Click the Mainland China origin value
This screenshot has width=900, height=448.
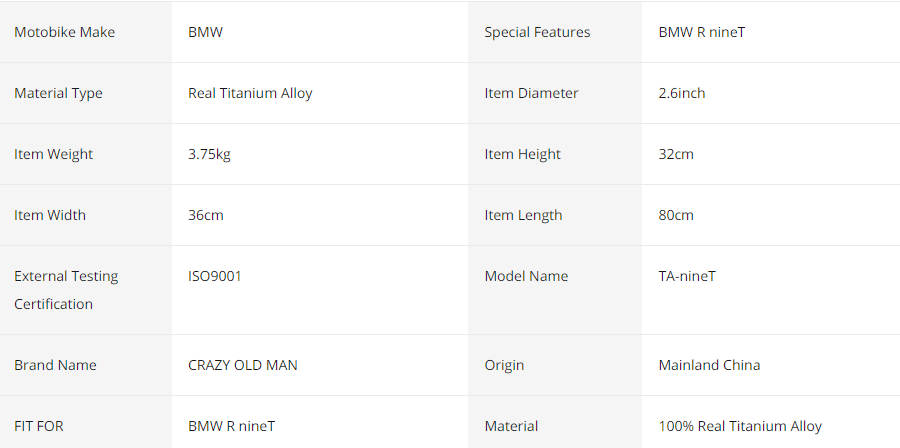709,365
